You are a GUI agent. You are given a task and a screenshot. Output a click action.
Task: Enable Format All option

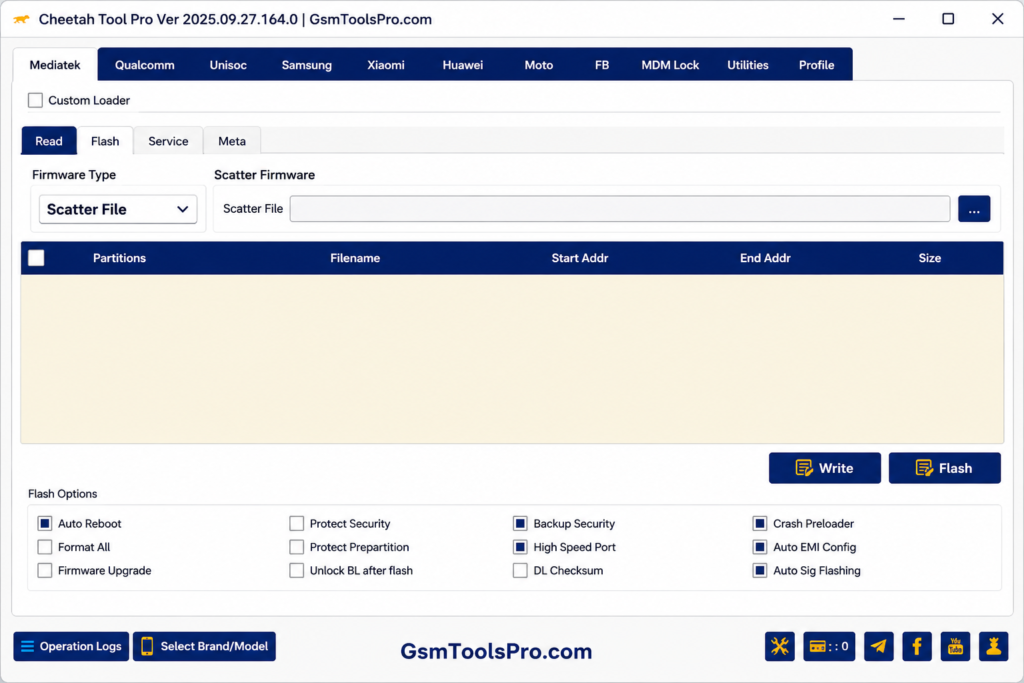44,547
